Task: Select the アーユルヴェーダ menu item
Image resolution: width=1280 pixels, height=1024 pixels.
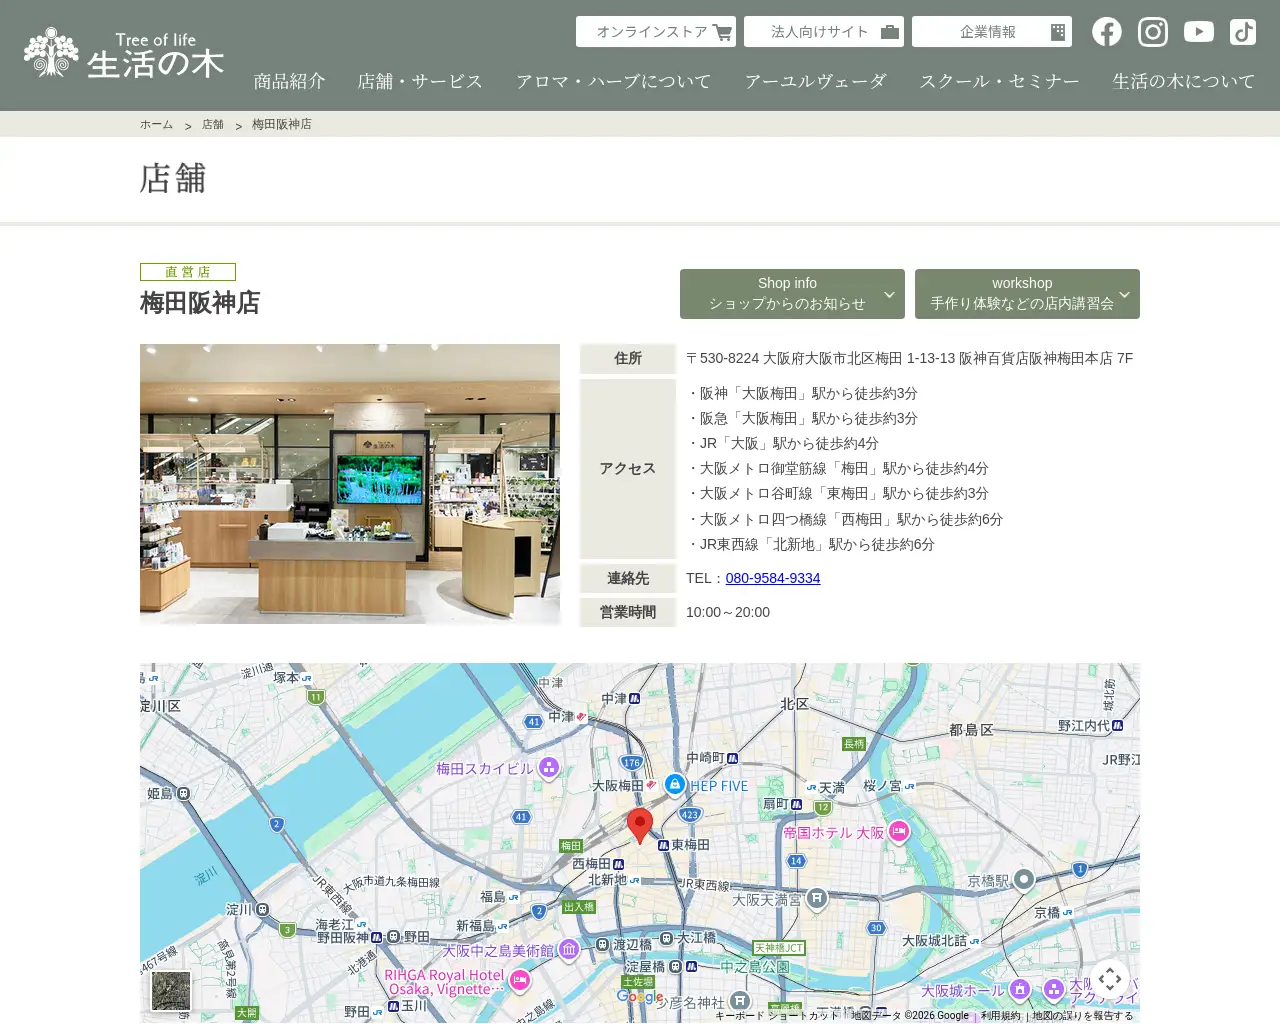Action: [x=817, y=81]
